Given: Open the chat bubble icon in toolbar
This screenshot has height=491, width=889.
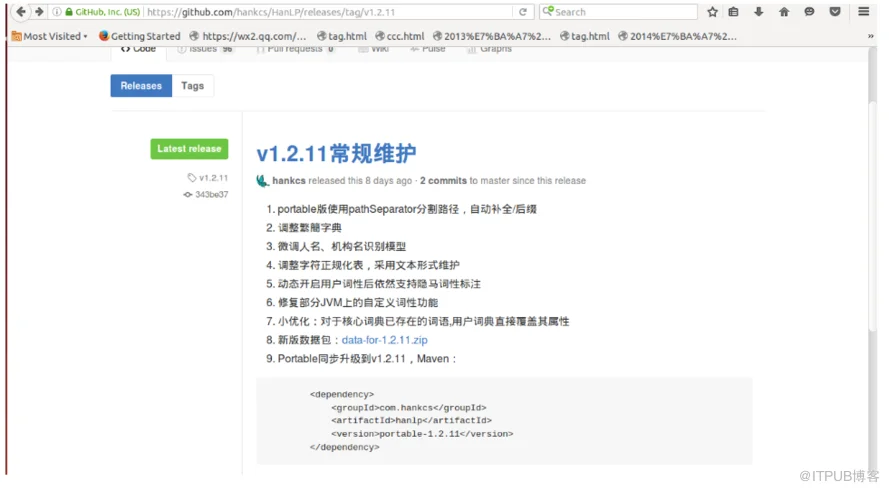Looking at the screenshot, I should [810, 12].
